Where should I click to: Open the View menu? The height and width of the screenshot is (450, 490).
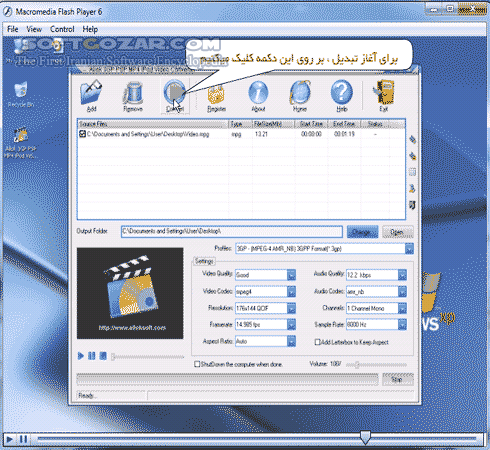(x=34, y=29)
